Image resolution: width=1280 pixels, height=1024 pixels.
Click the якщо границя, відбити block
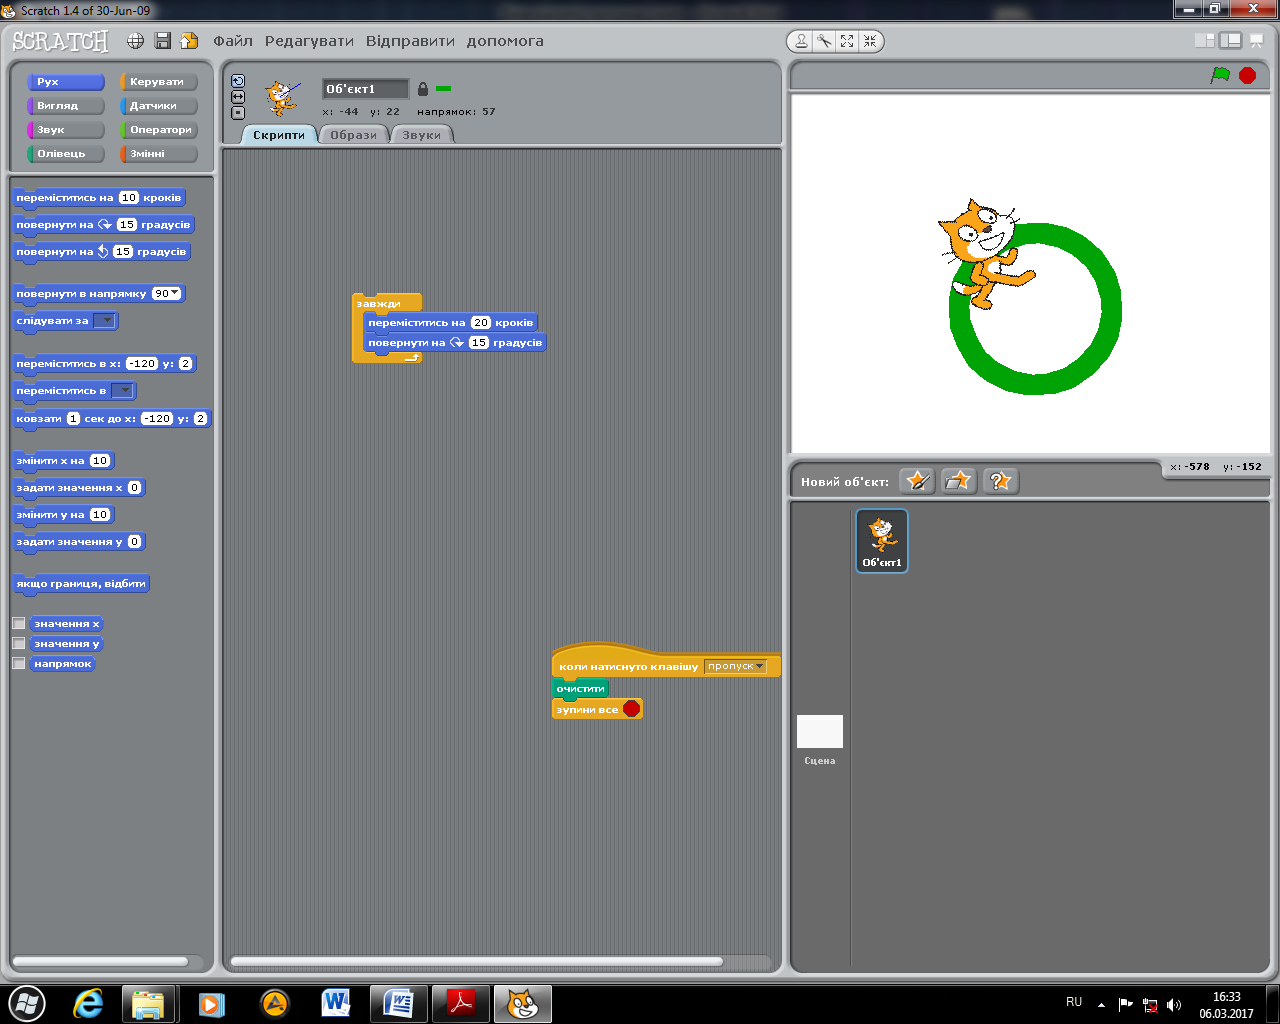pos(81,583)
